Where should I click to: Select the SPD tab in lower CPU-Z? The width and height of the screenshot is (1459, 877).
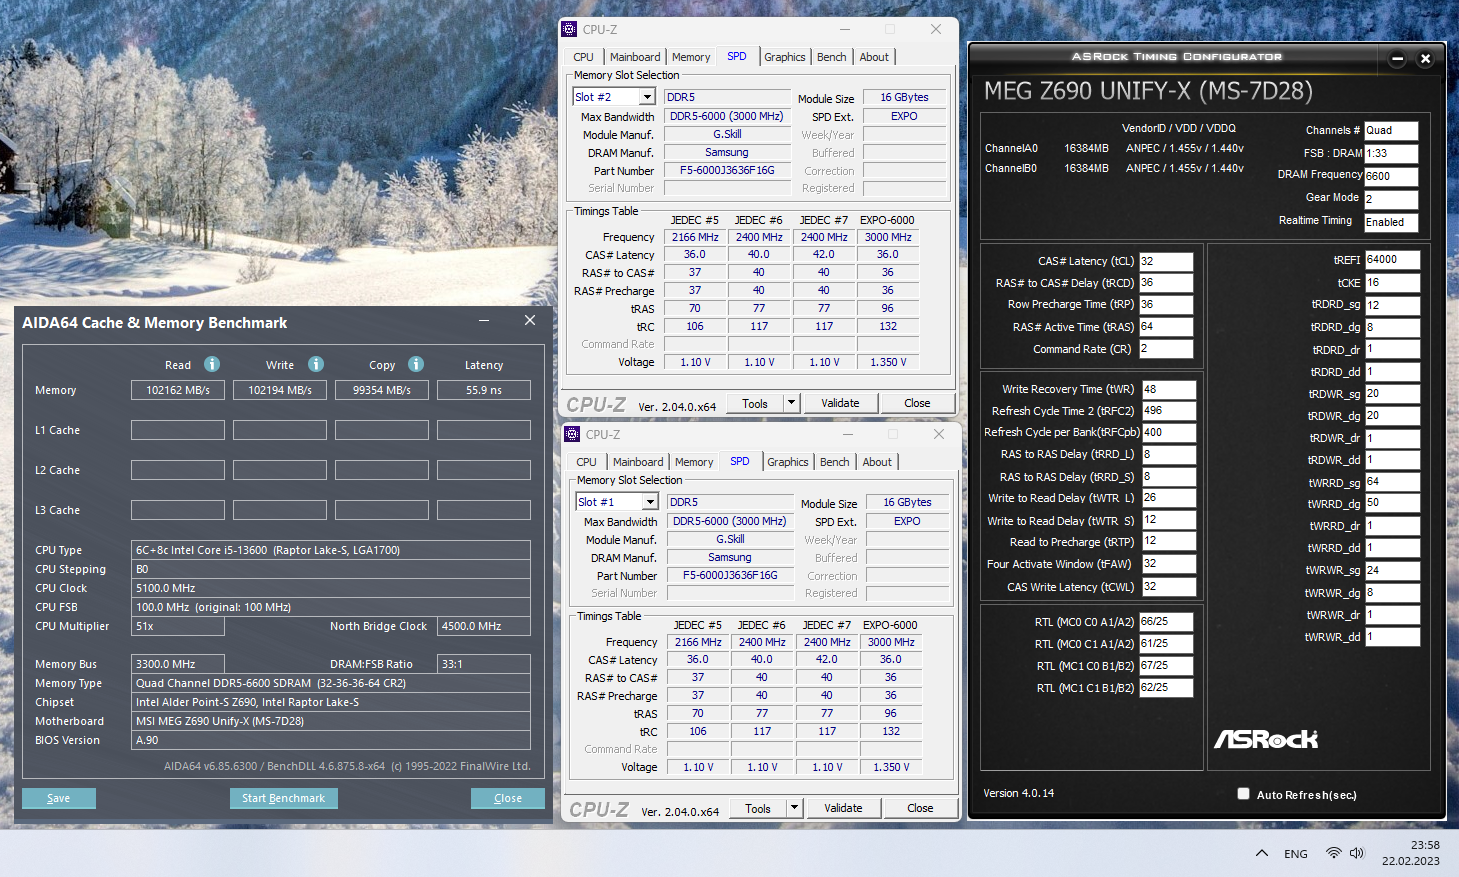(x=740, y=461)
